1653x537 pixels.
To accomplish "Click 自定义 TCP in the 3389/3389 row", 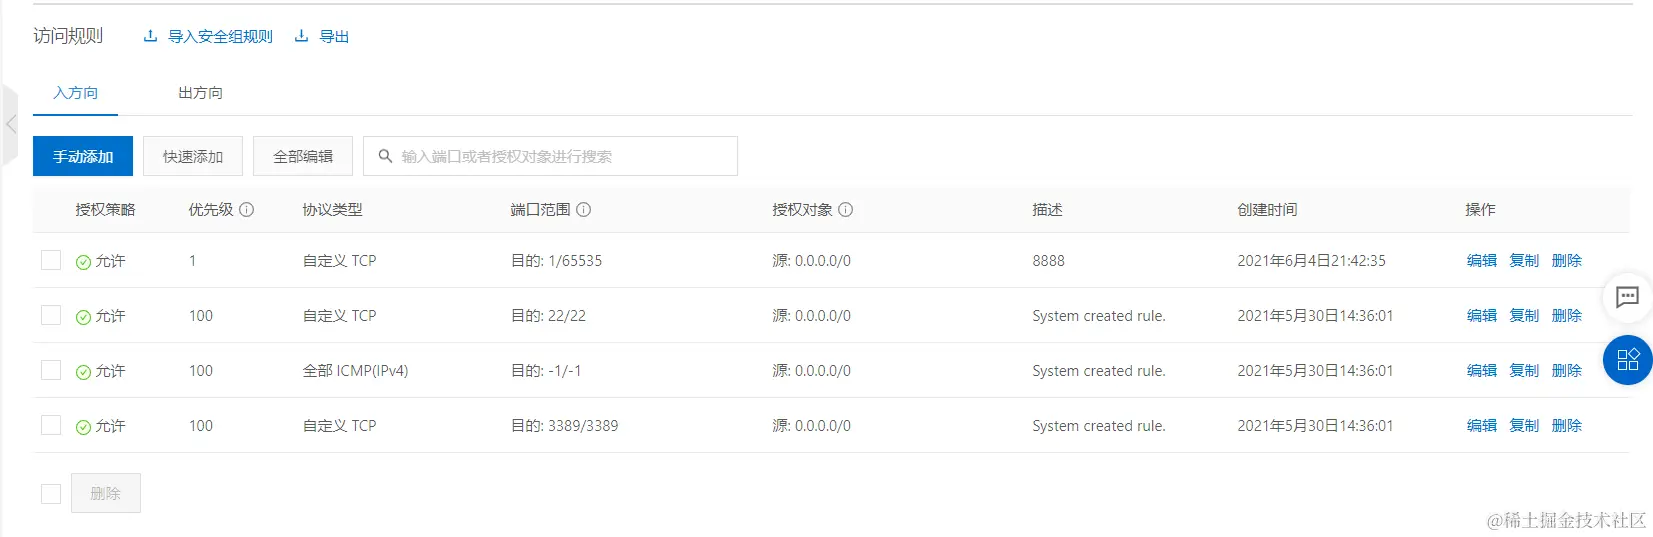I will [x=340, y=425].
